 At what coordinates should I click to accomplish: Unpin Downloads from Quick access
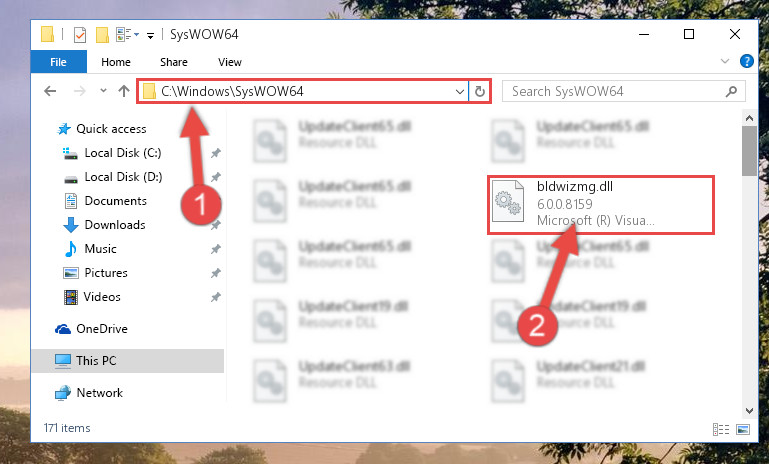pyautogui.click(x=215, y=225)
